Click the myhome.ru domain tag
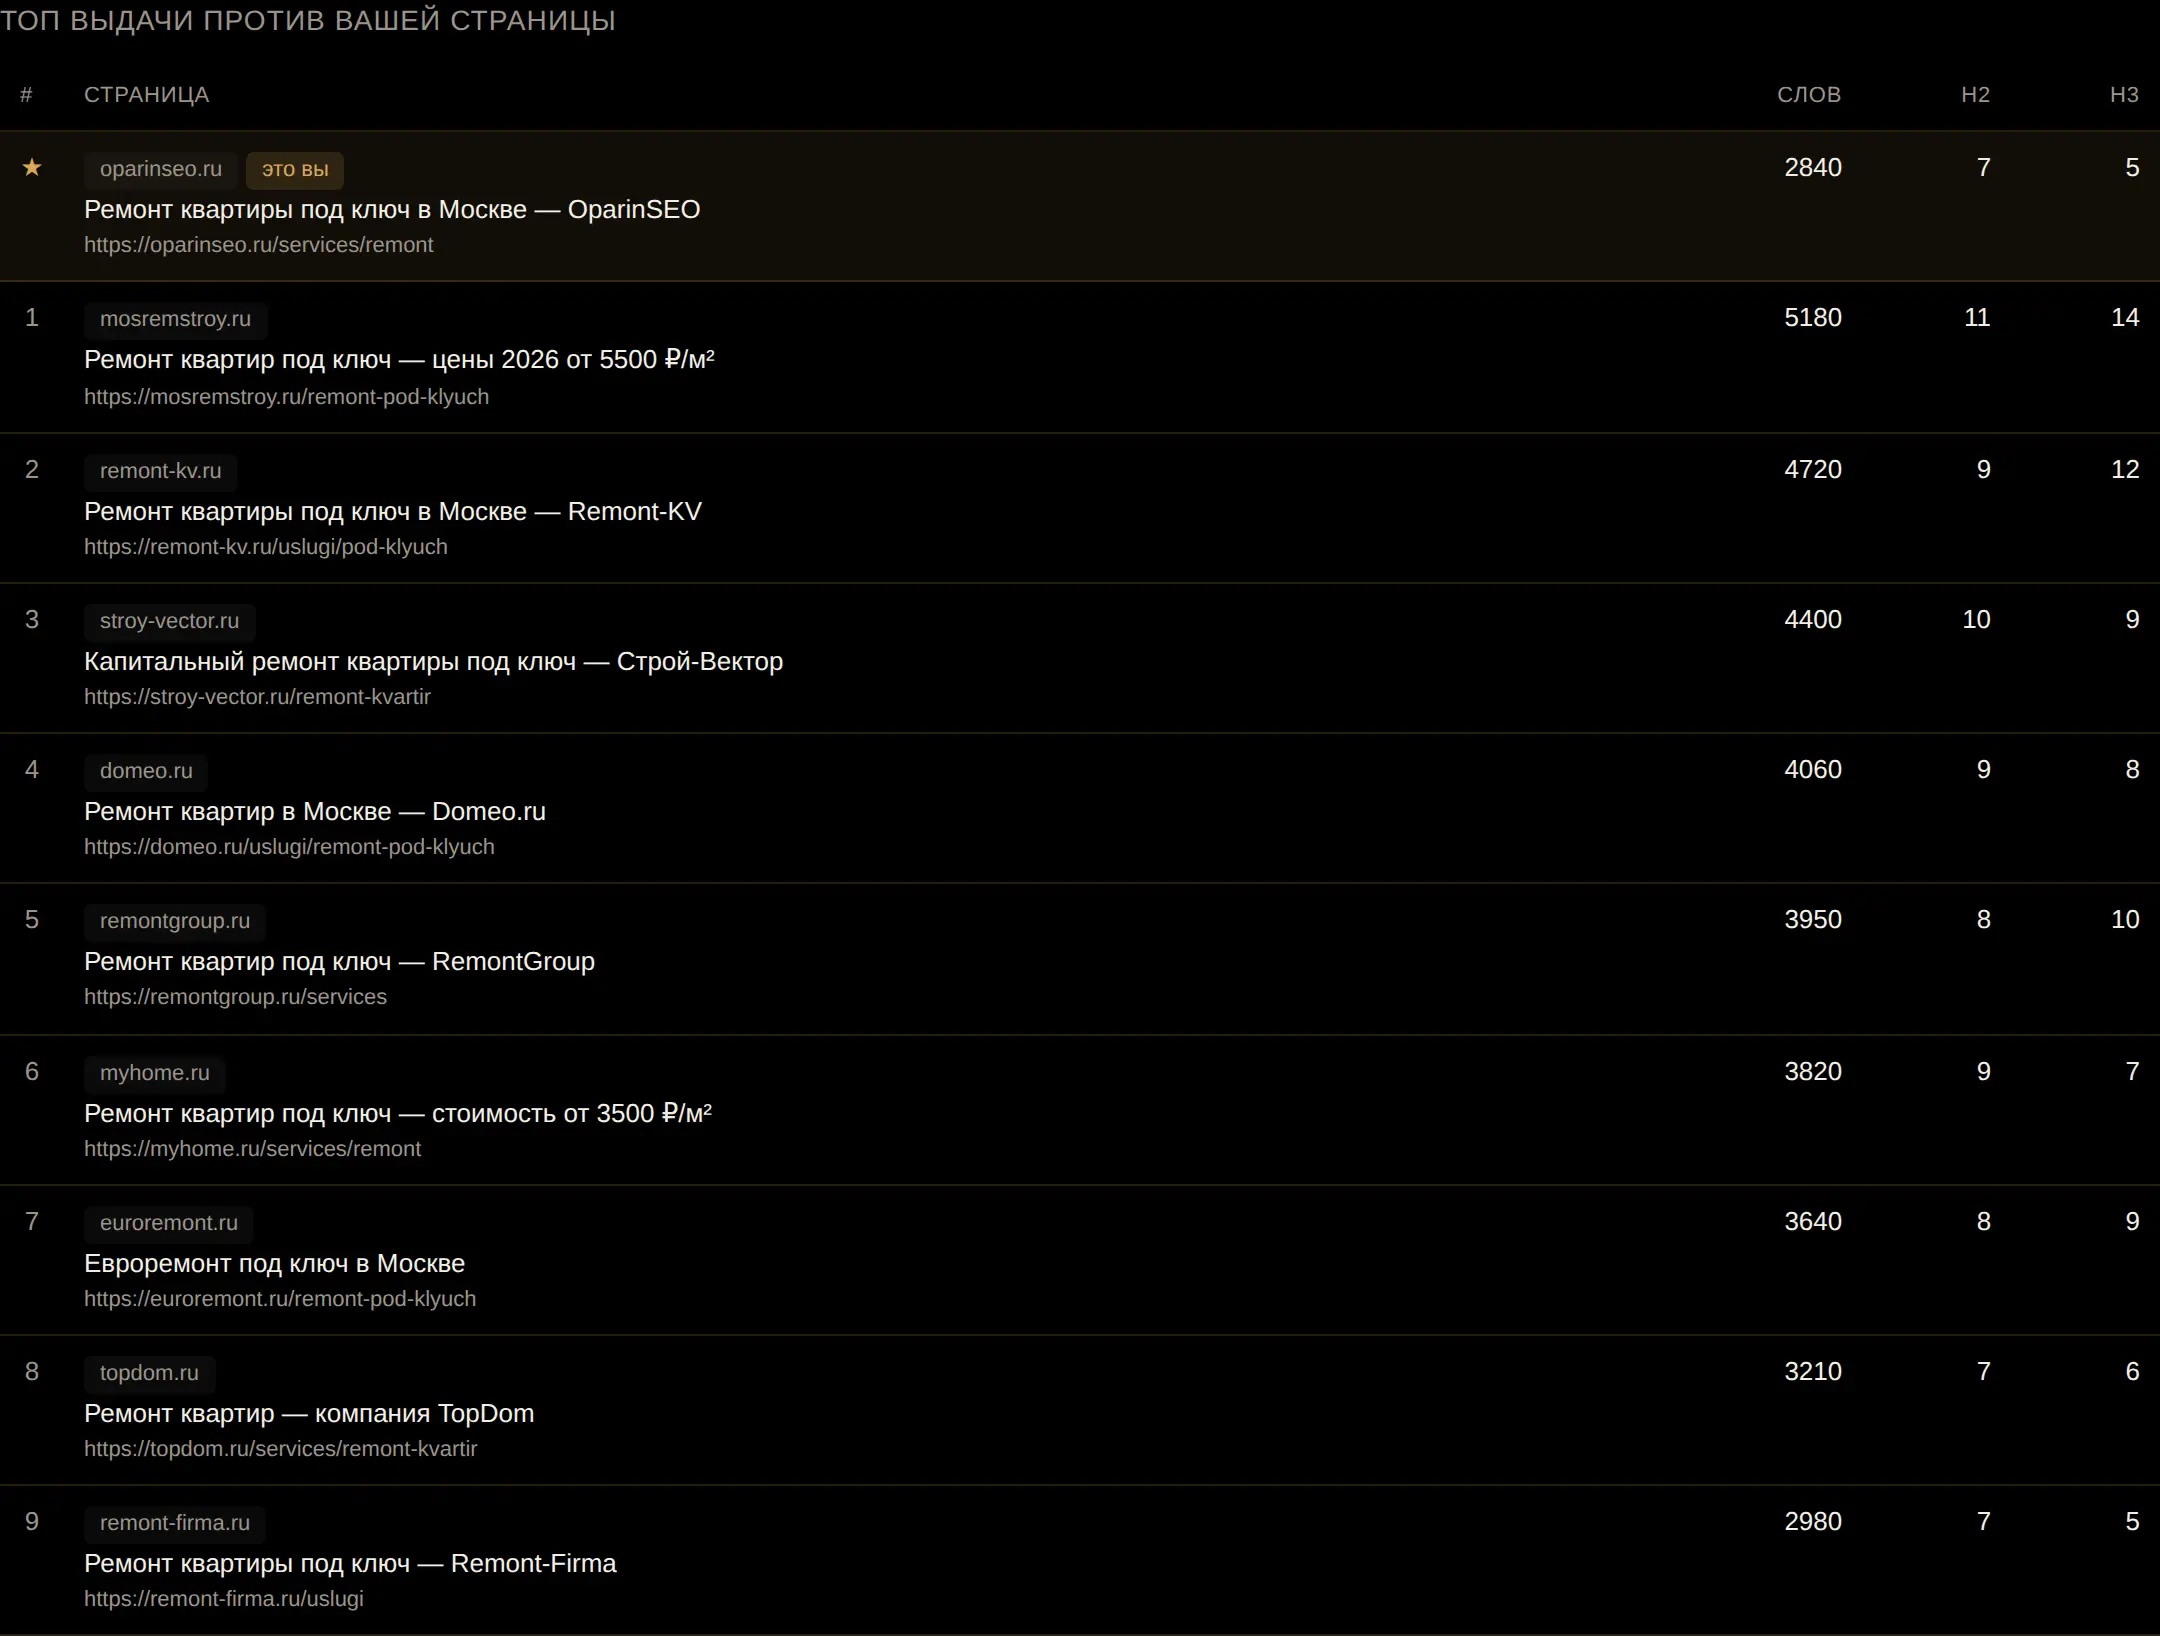Screen dimensions: 2160x1636 pos(155,1073)
